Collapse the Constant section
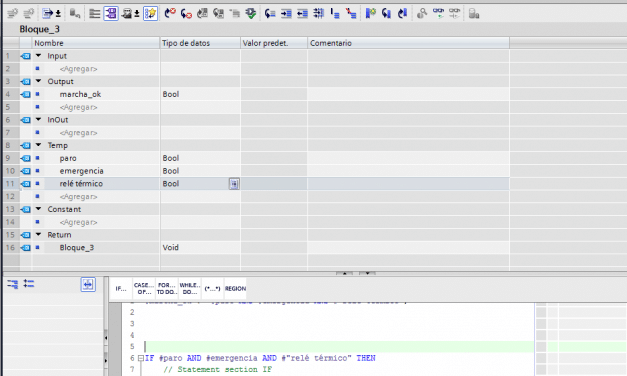The height and width of the screenshot is (376, 627). click(x=38, y=209)
